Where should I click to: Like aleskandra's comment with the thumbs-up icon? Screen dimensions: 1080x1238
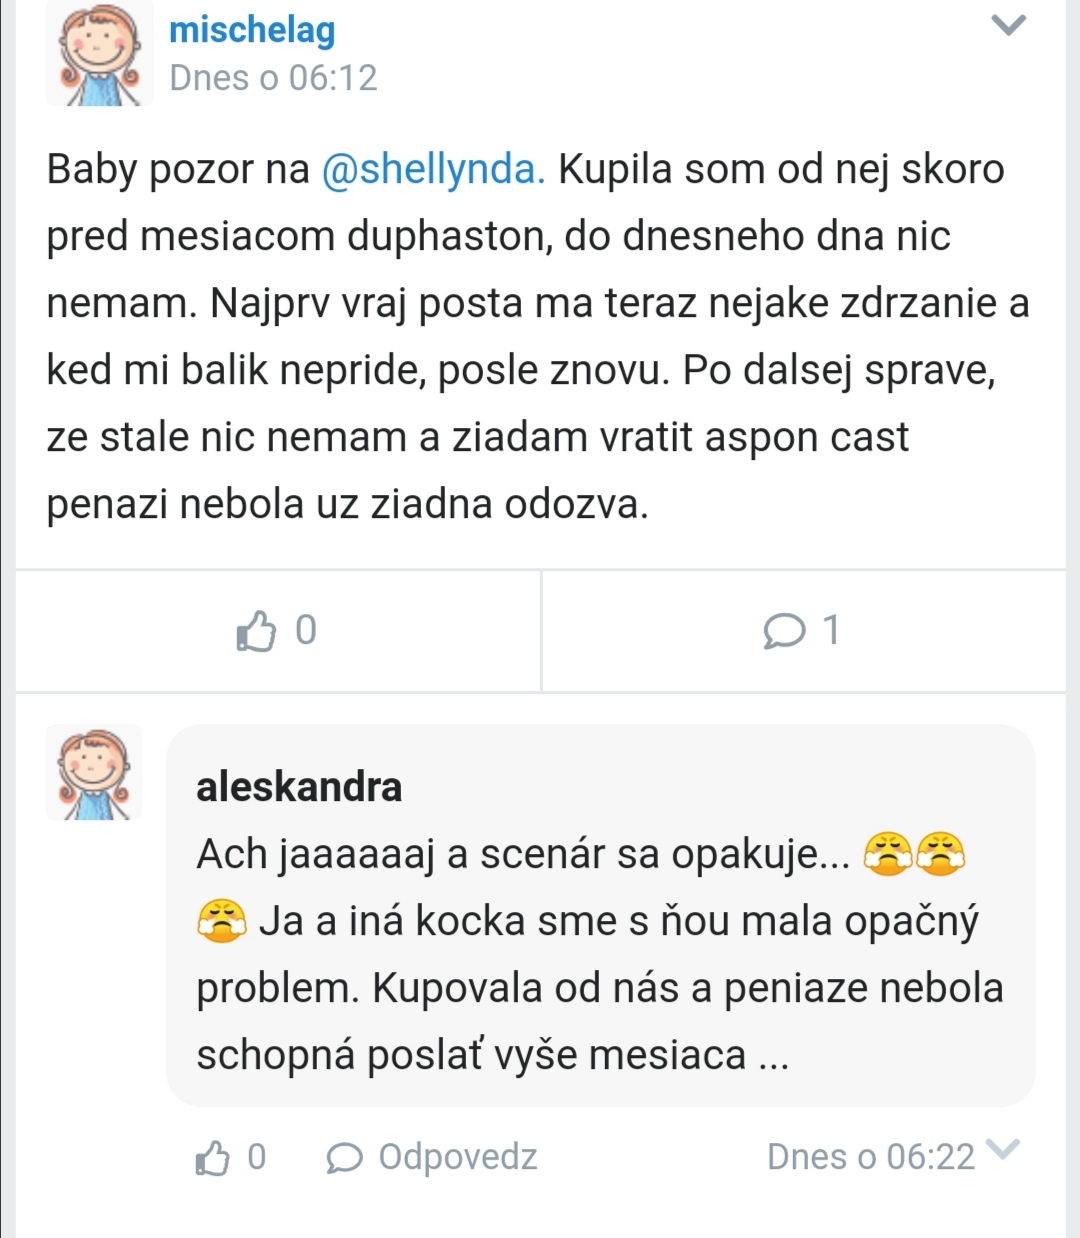coord(213,1158)
